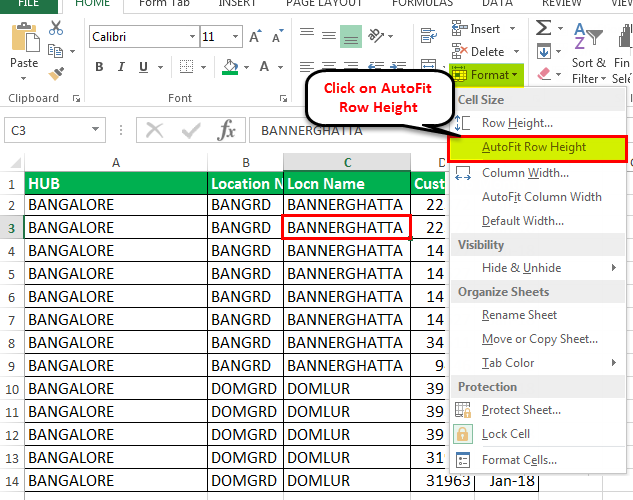
Task: Toggle Bold formatting
Action: pyautogui.click(x=99, y=67)
